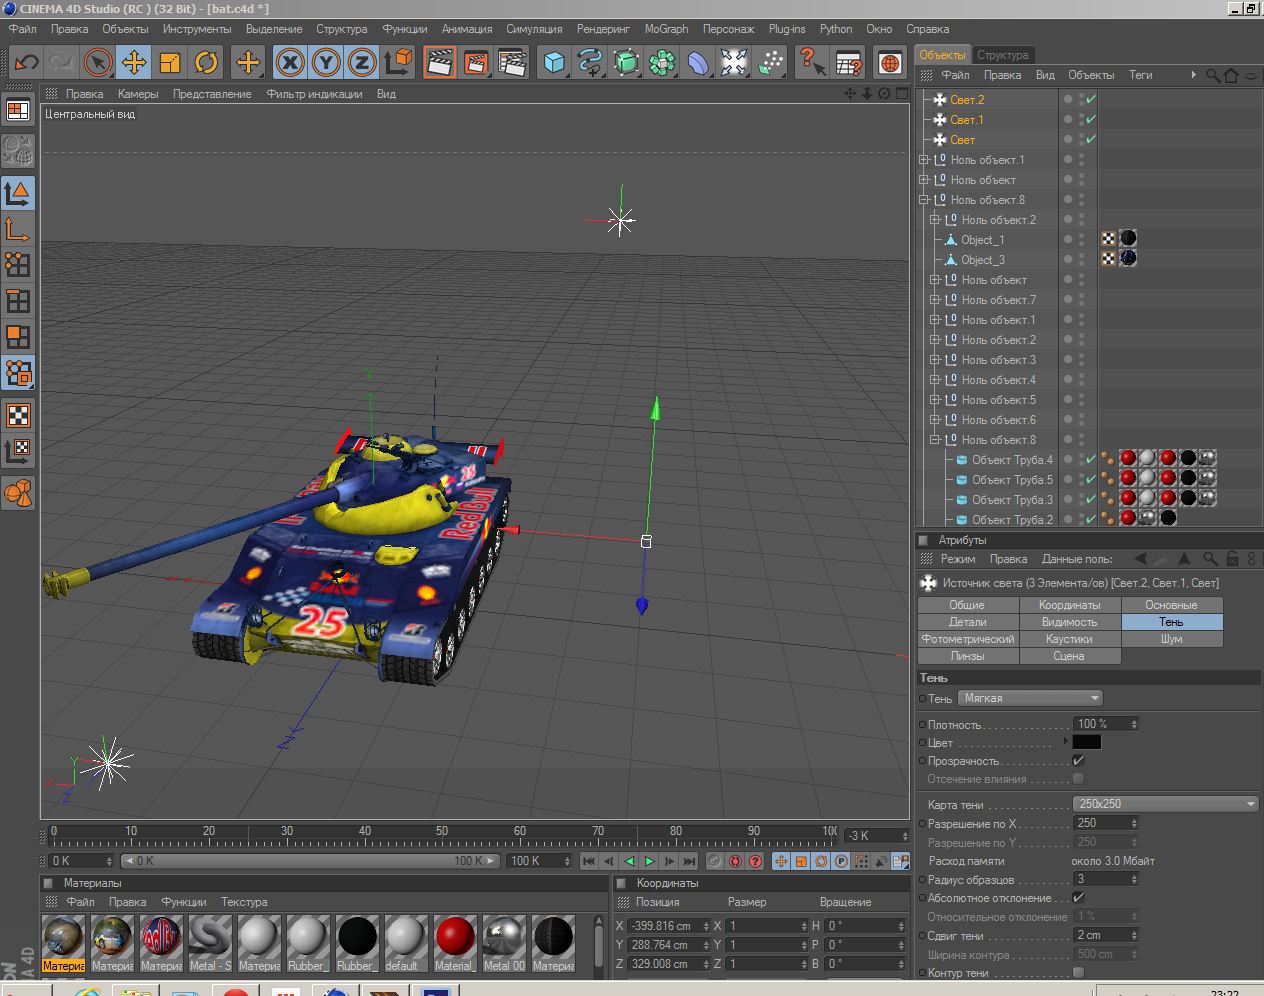Screen dimensions: 1264x996
Task: Expand the Ноль объект top-level tree node
Action: [925, 180]
